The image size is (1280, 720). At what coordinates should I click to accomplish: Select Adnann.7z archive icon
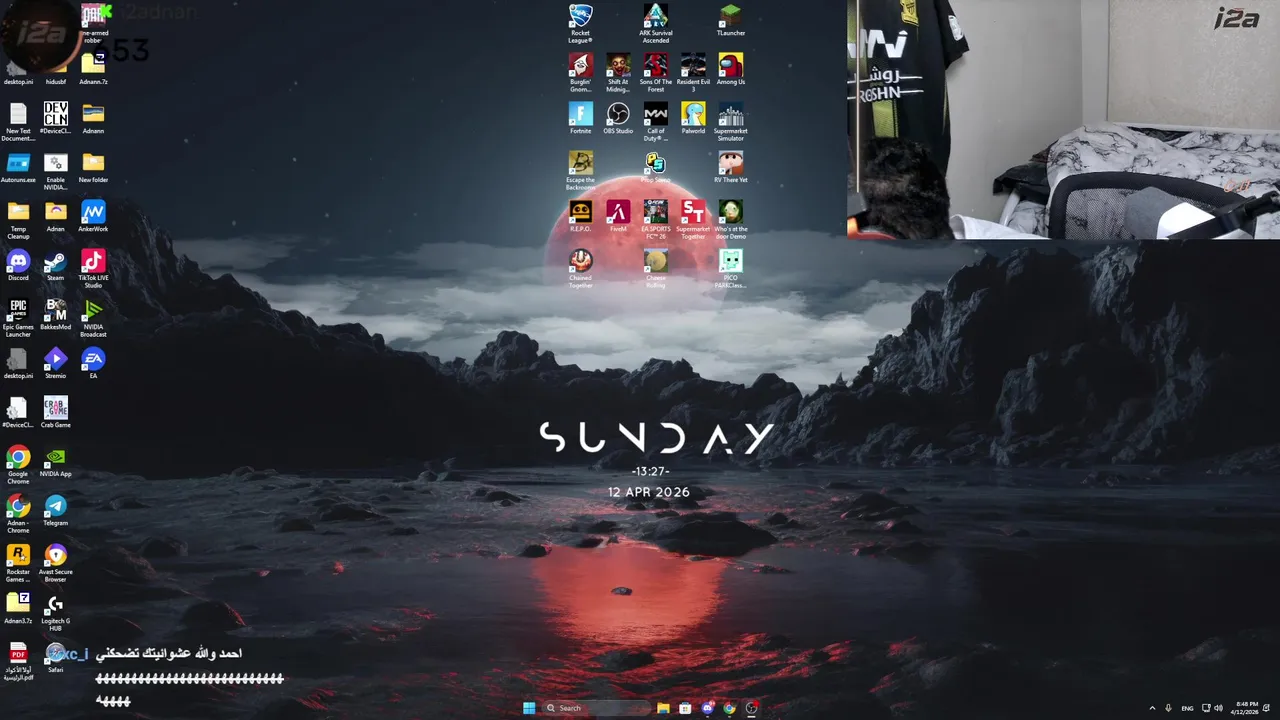pos(93,69)
